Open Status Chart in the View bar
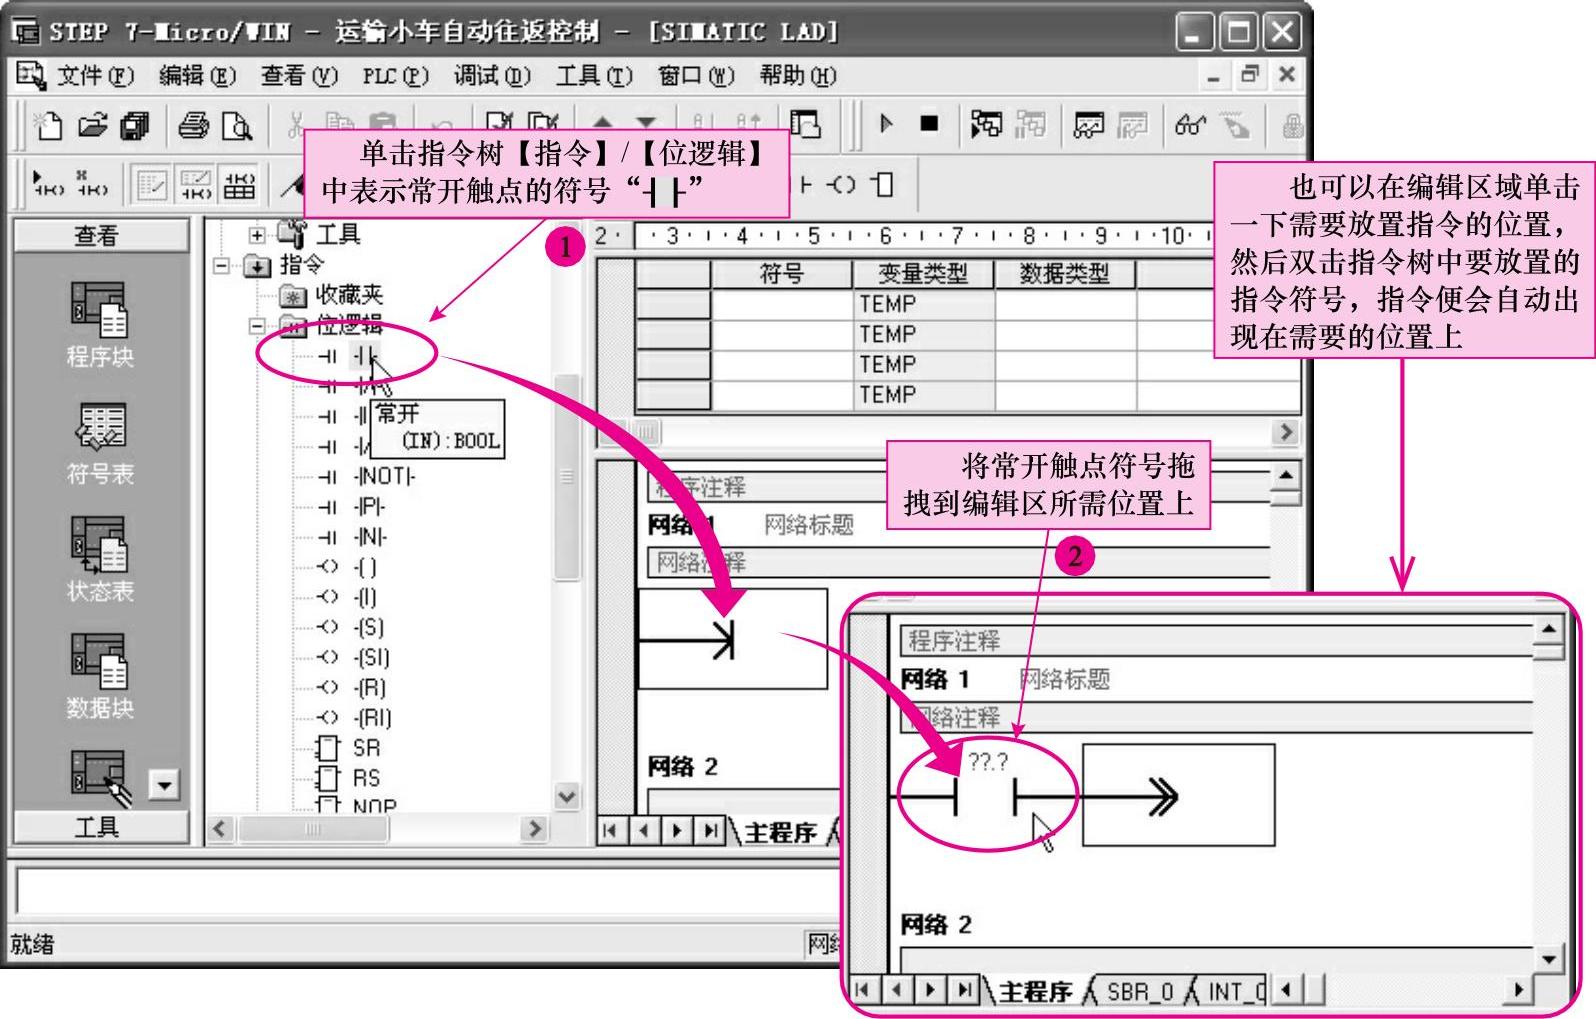Screen dimensions: 1596x1019 [x=99, y=560]
